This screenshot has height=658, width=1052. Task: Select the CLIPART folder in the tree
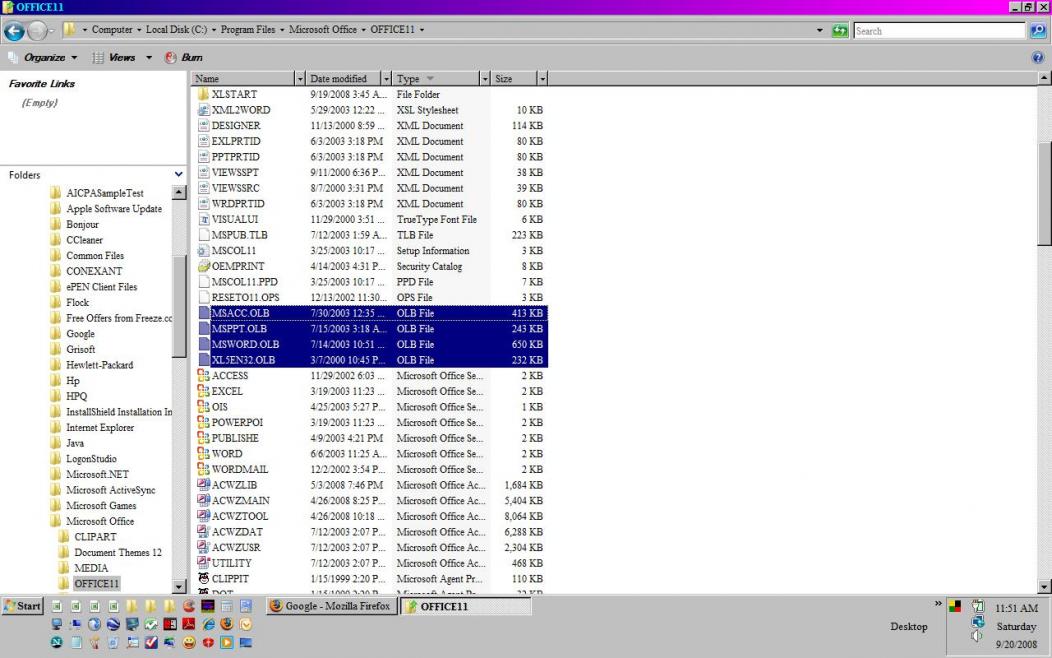[x=95, y=537]
